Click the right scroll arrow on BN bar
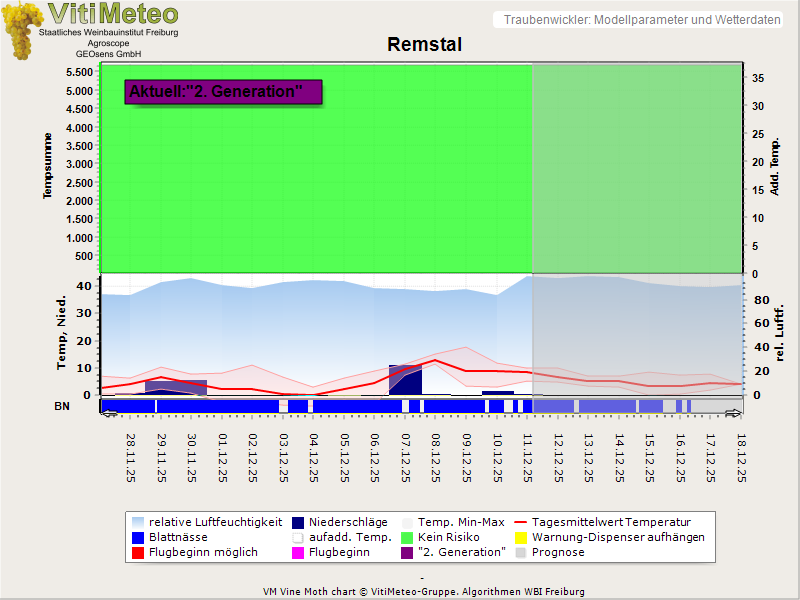This screenshot has width=800, height=600. 733,412
